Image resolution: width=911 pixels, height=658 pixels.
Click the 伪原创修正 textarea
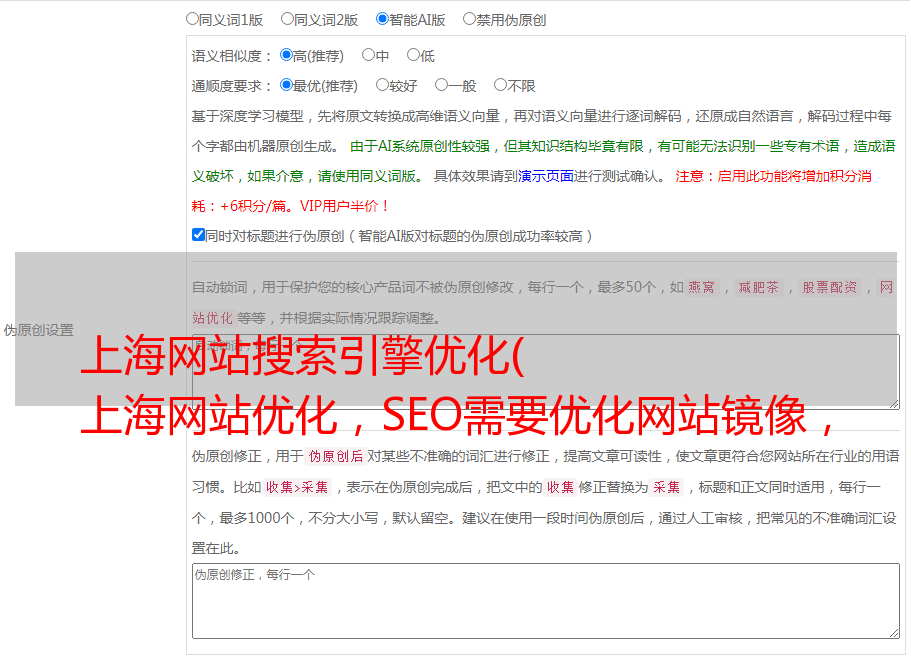pos(546,601)
